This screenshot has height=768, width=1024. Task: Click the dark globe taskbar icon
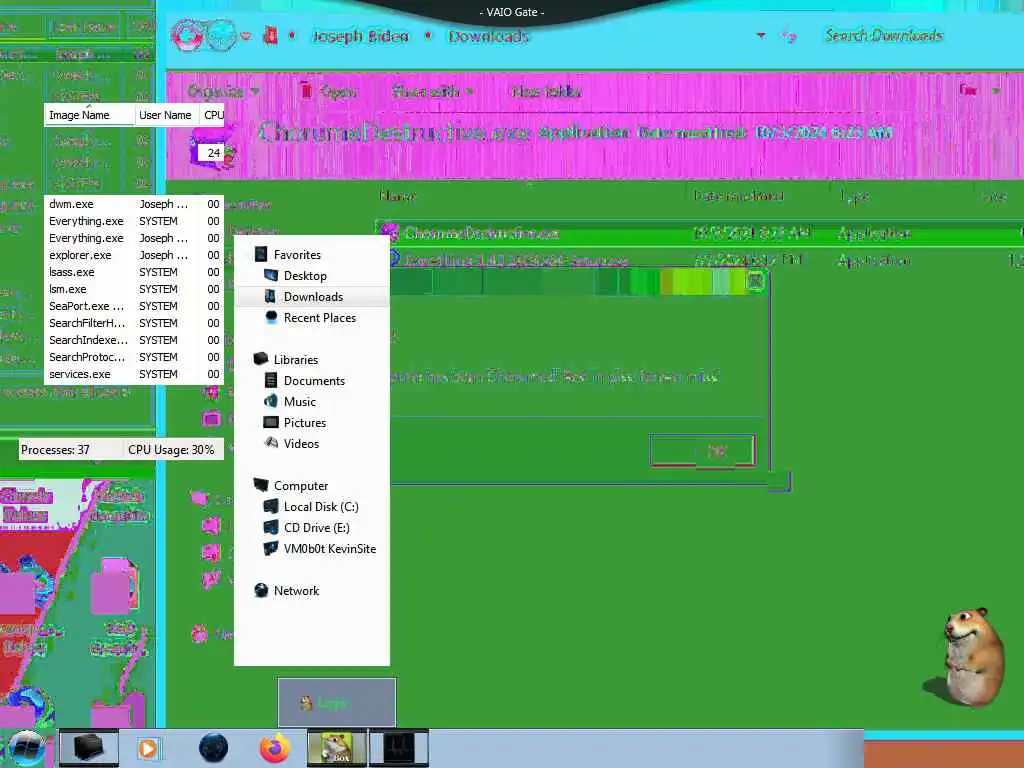pos(213,748)
